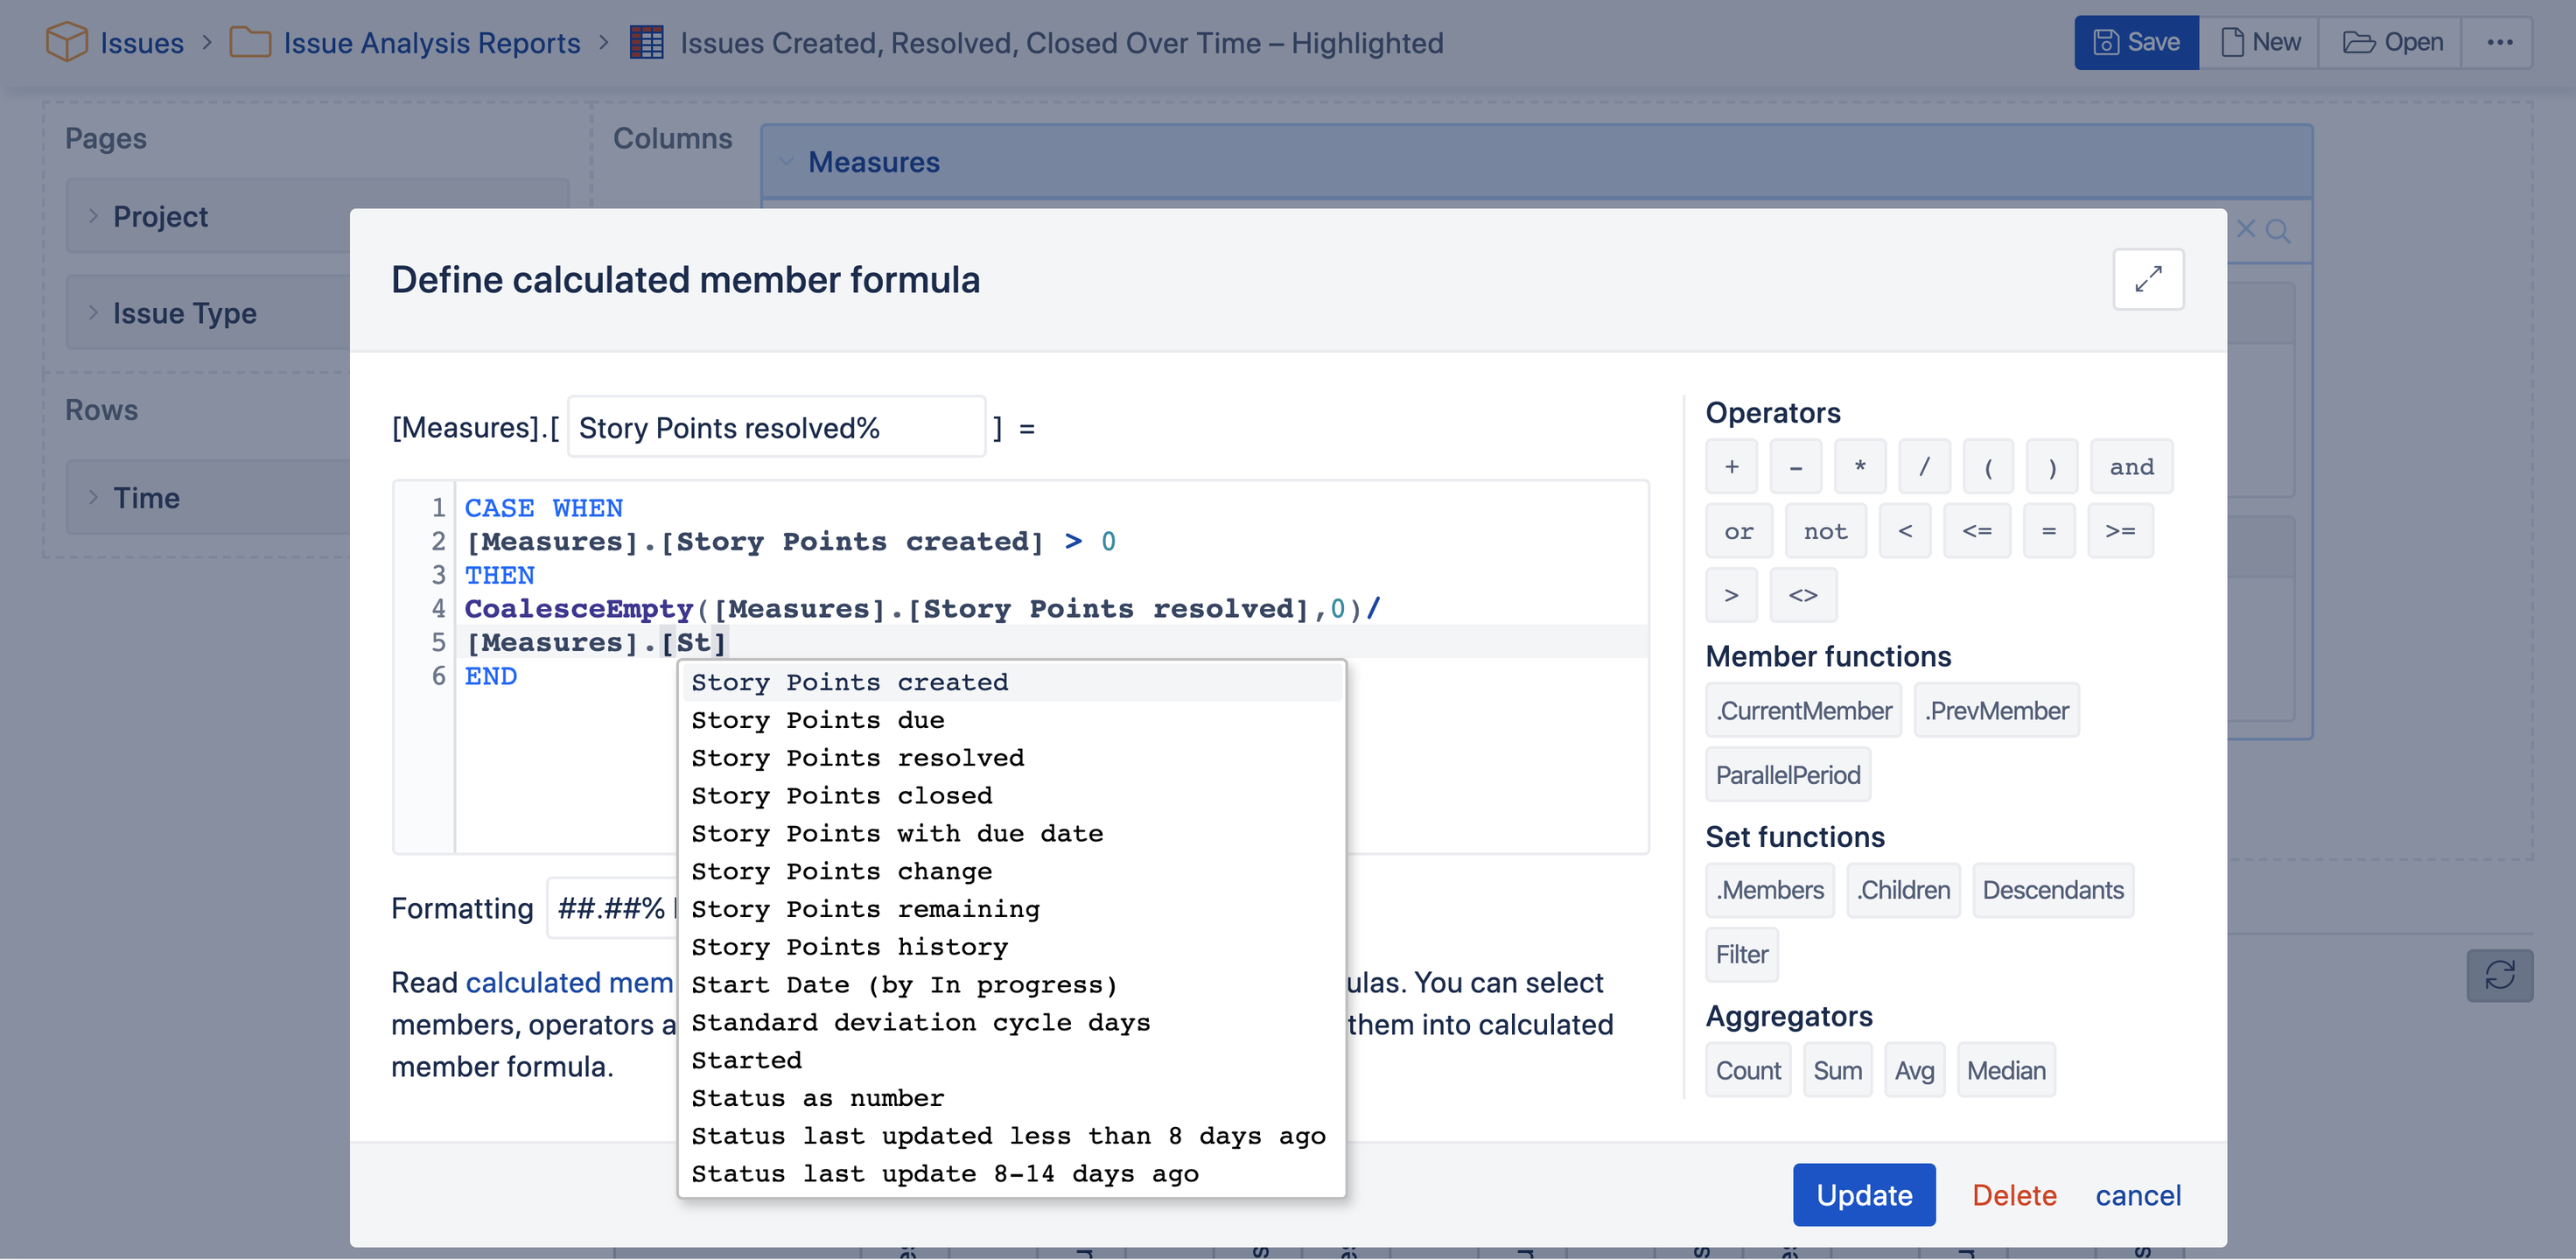The image size is (2576, 1260).
Task: Expand the Issue Type dimension chevron
Action: (93, 313)
